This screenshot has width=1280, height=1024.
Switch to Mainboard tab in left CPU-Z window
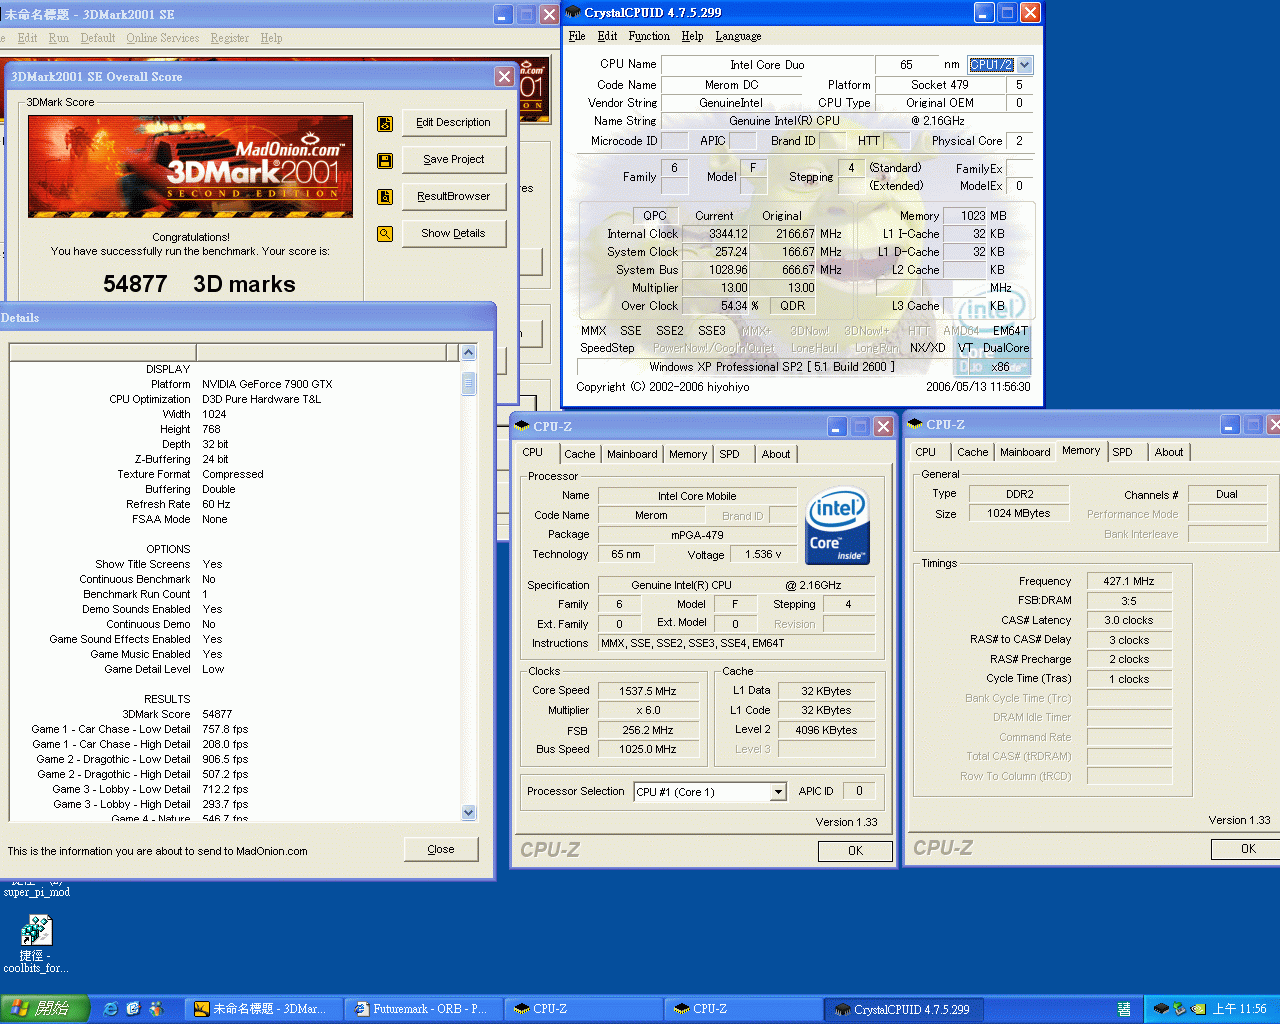[632, 454]
